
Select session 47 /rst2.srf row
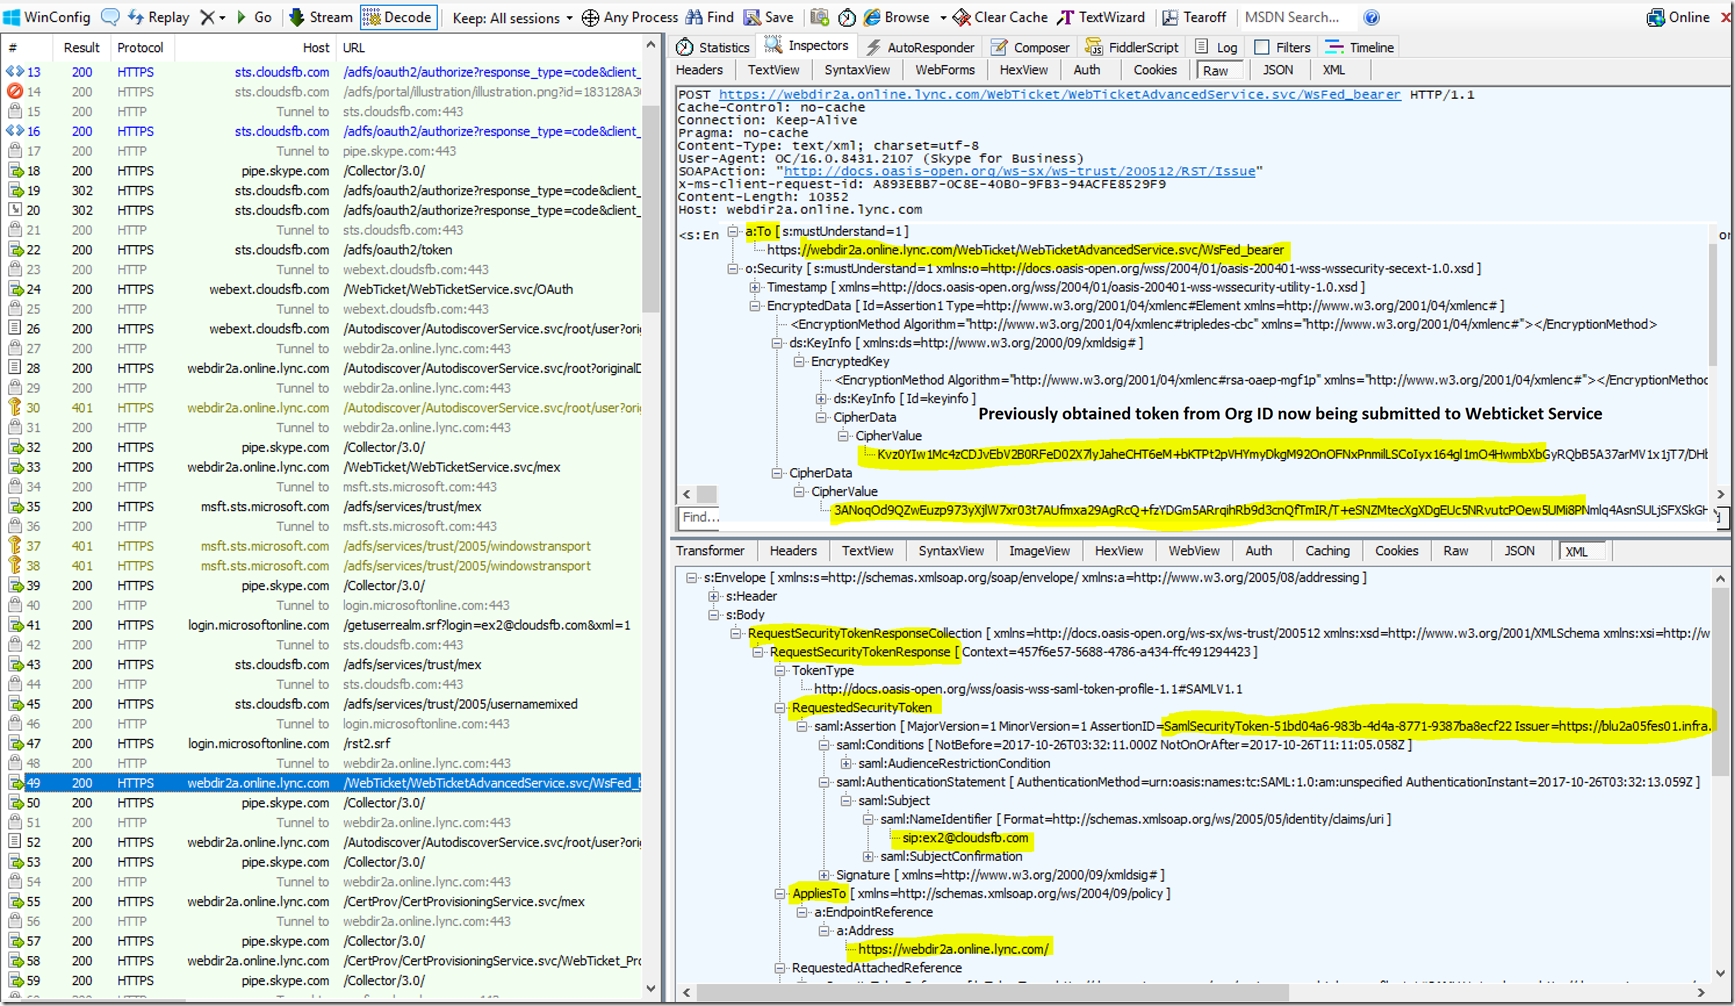point(324,743)
